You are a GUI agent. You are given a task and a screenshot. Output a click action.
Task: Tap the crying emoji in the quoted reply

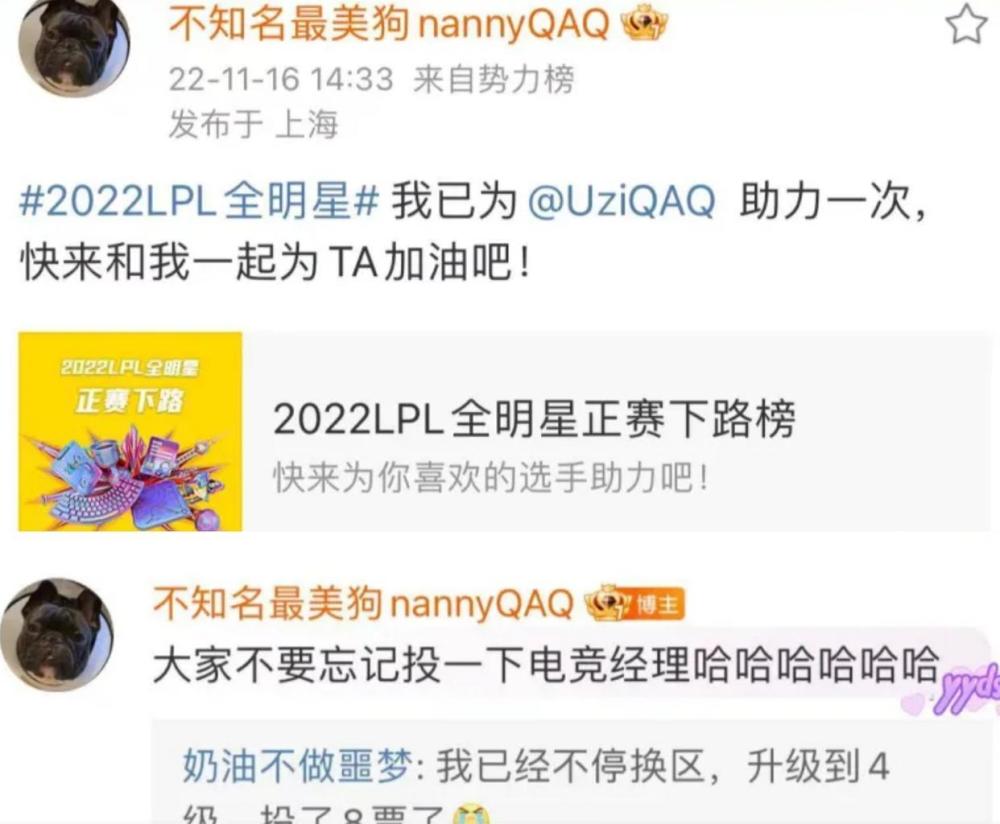point(473,815)
